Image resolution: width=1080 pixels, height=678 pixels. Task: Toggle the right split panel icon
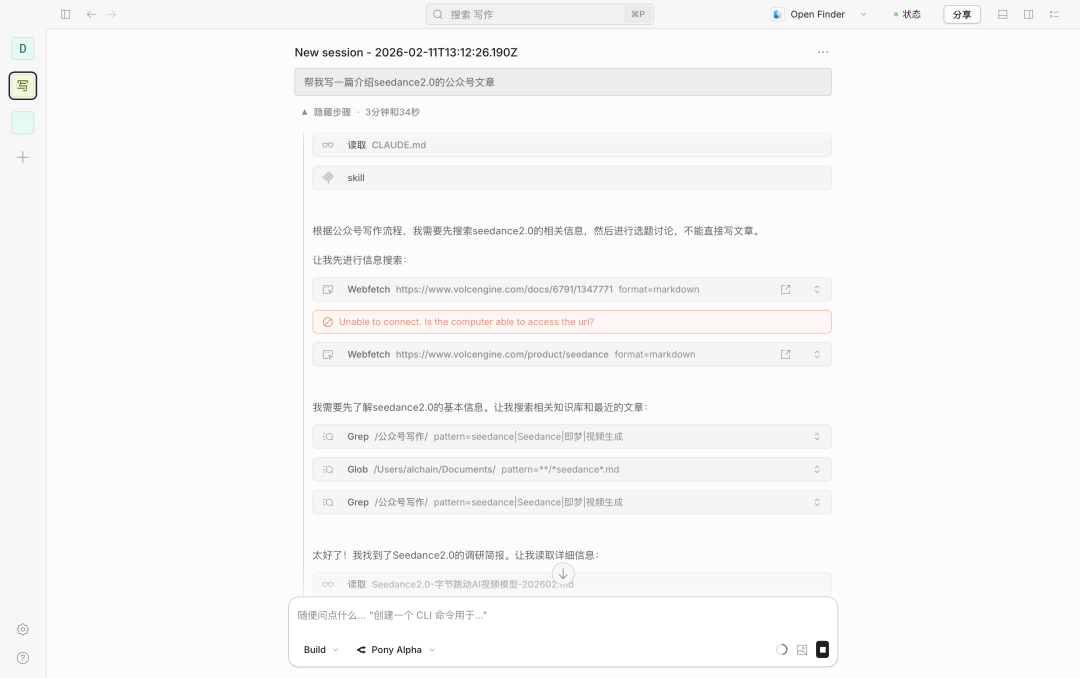tap(1028, 14)
